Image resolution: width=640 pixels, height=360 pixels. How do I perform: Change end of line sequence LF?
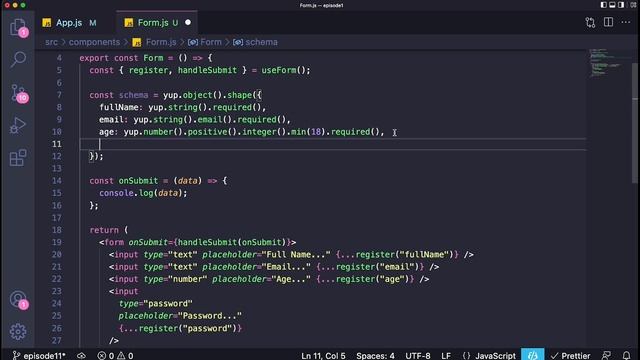[446, 356]
